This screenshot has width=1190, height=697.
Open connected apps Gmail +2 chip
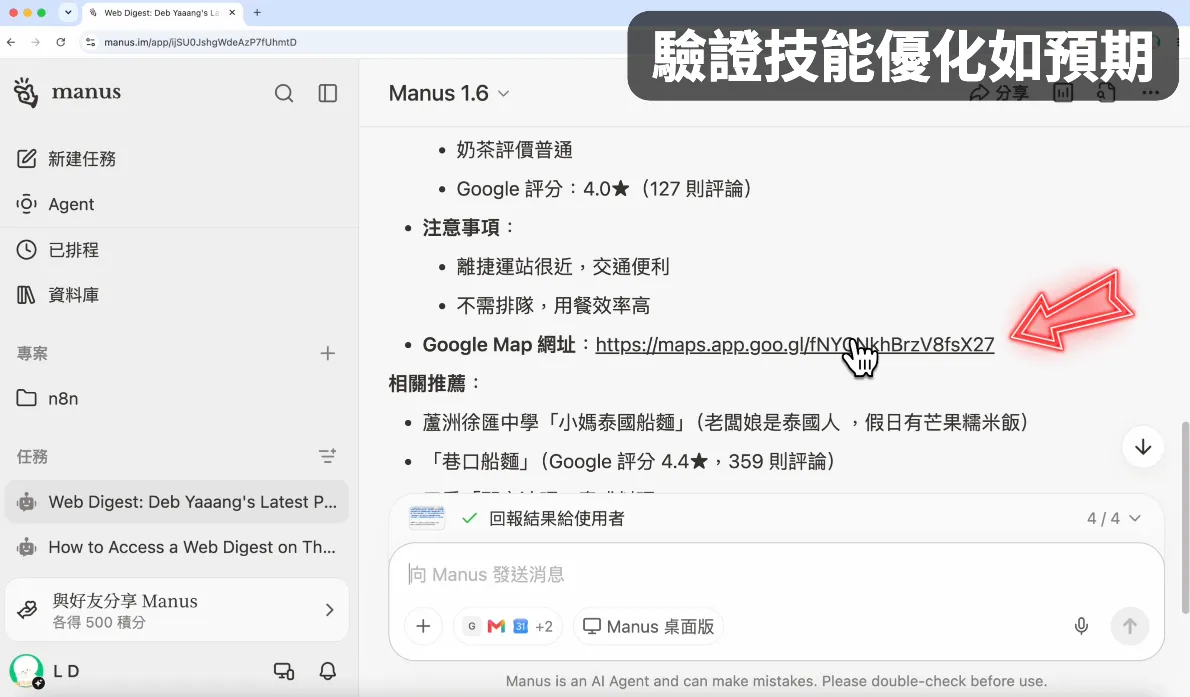[508, 626]
